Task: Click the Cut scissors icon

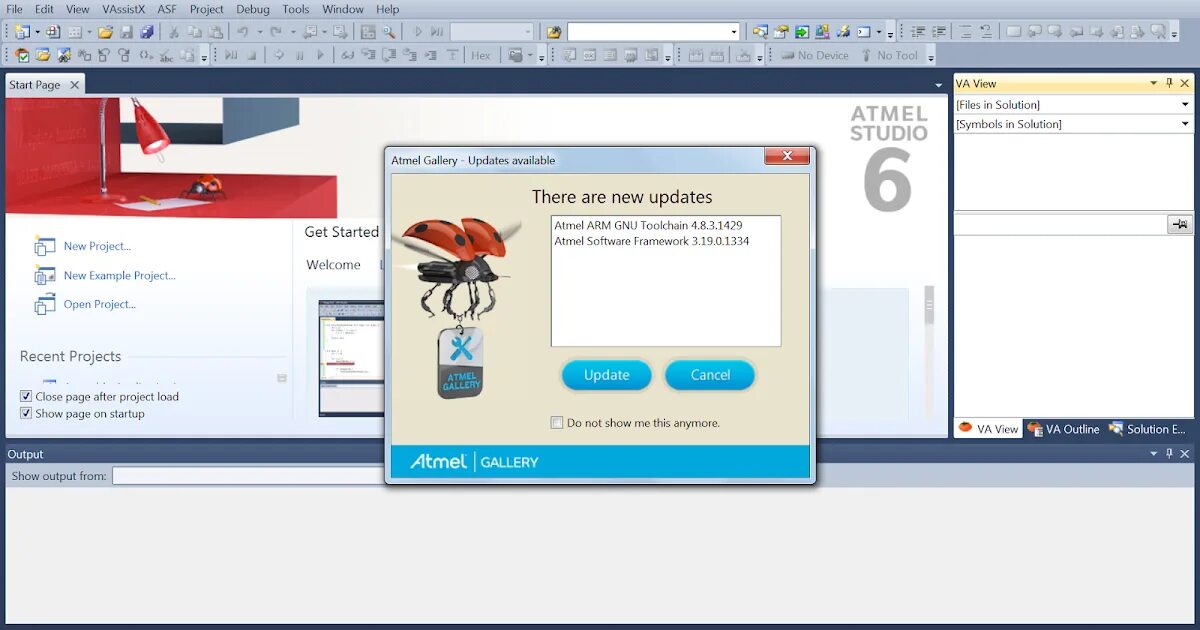Action: 173,32
